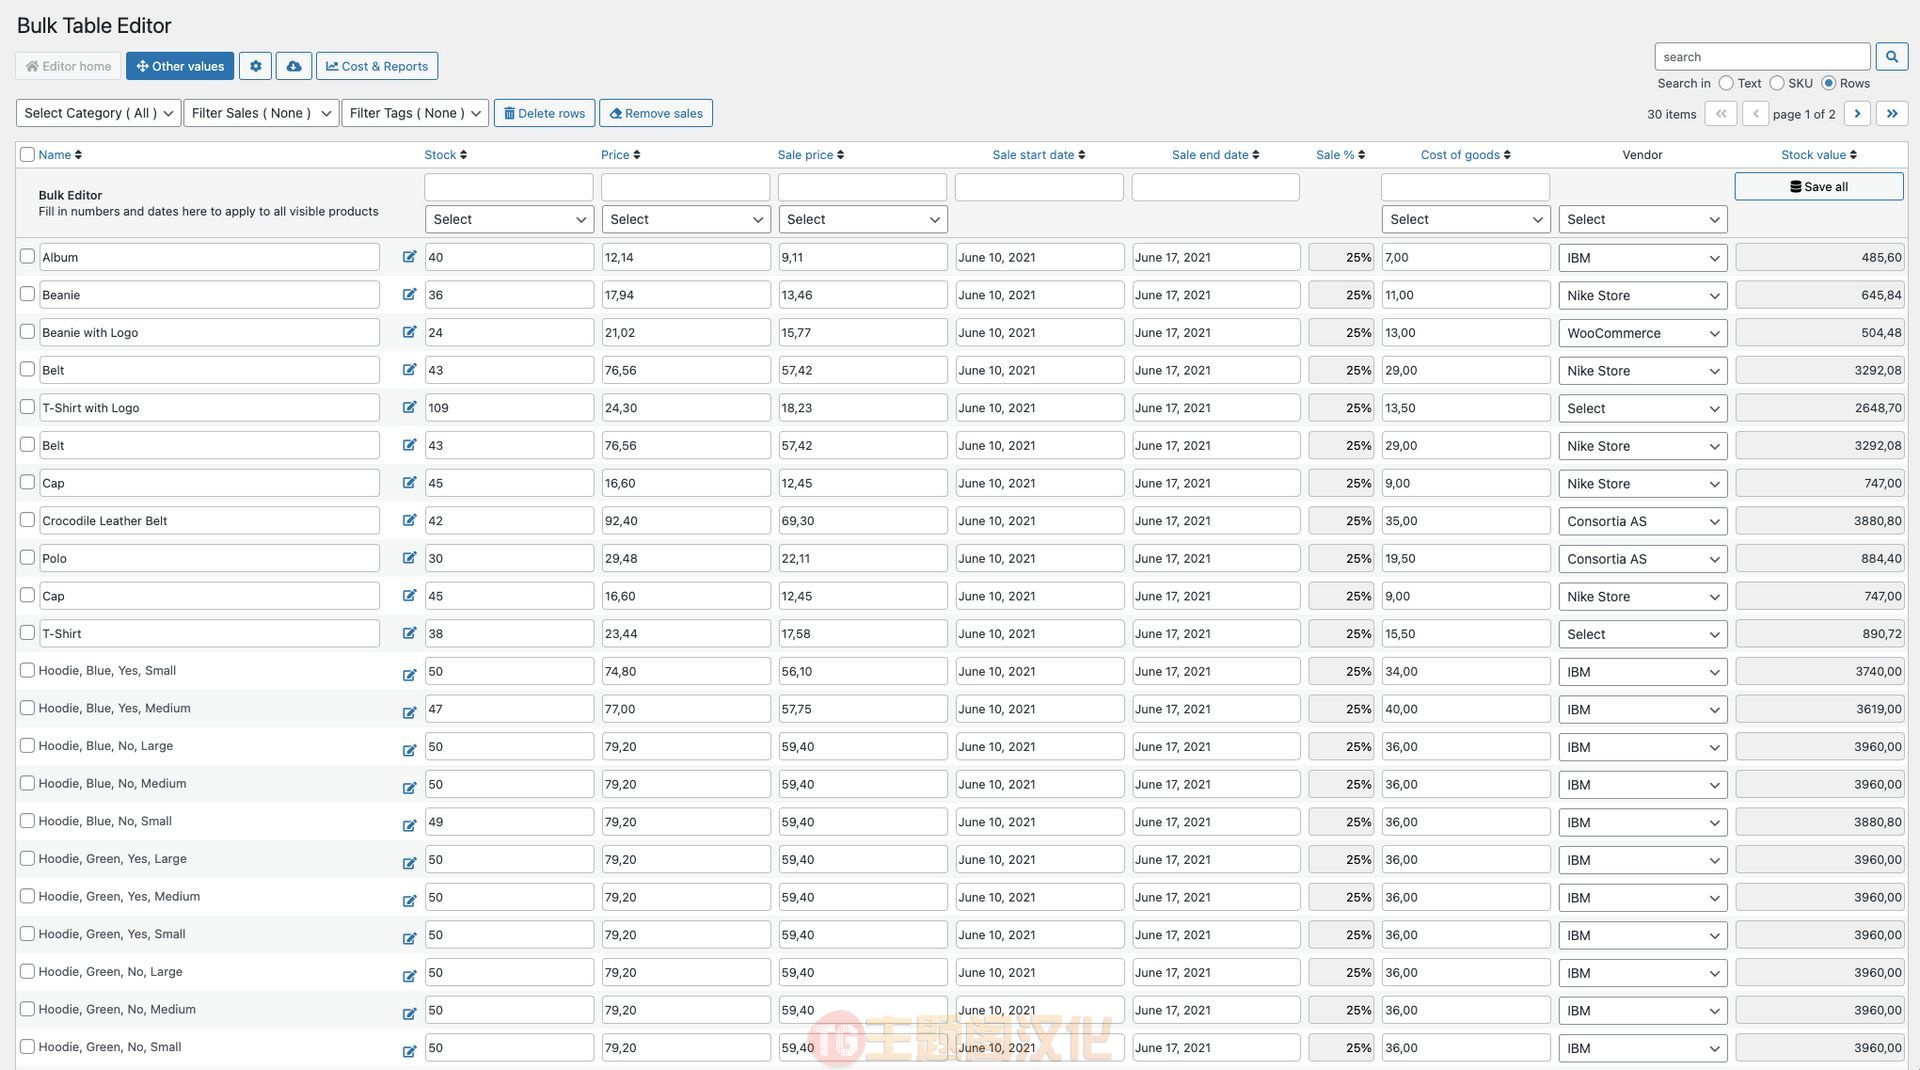Screen dimensions: 1920x1070
Task: Click the stock field for Beanie
Action: (509, 295)
